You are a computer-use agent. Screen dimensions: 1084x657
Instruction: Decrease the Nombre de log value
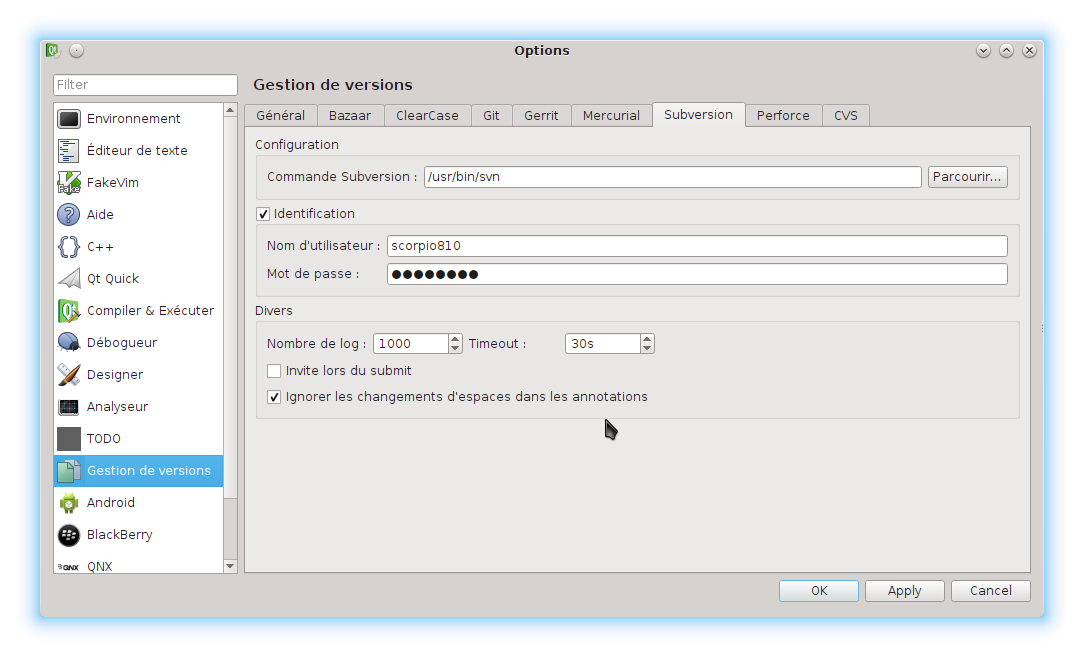(x=455, y=349)
